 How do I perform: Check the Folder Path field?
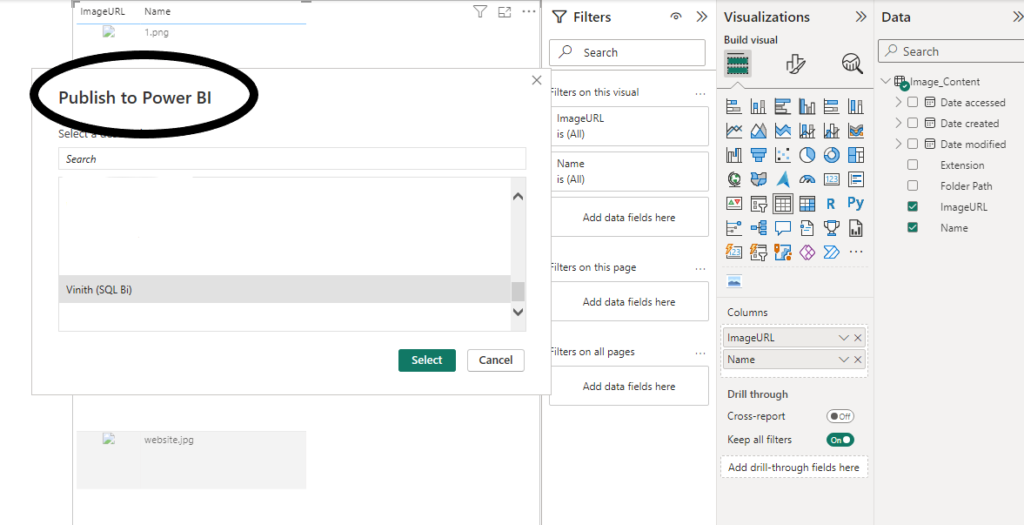pos(913,186)
